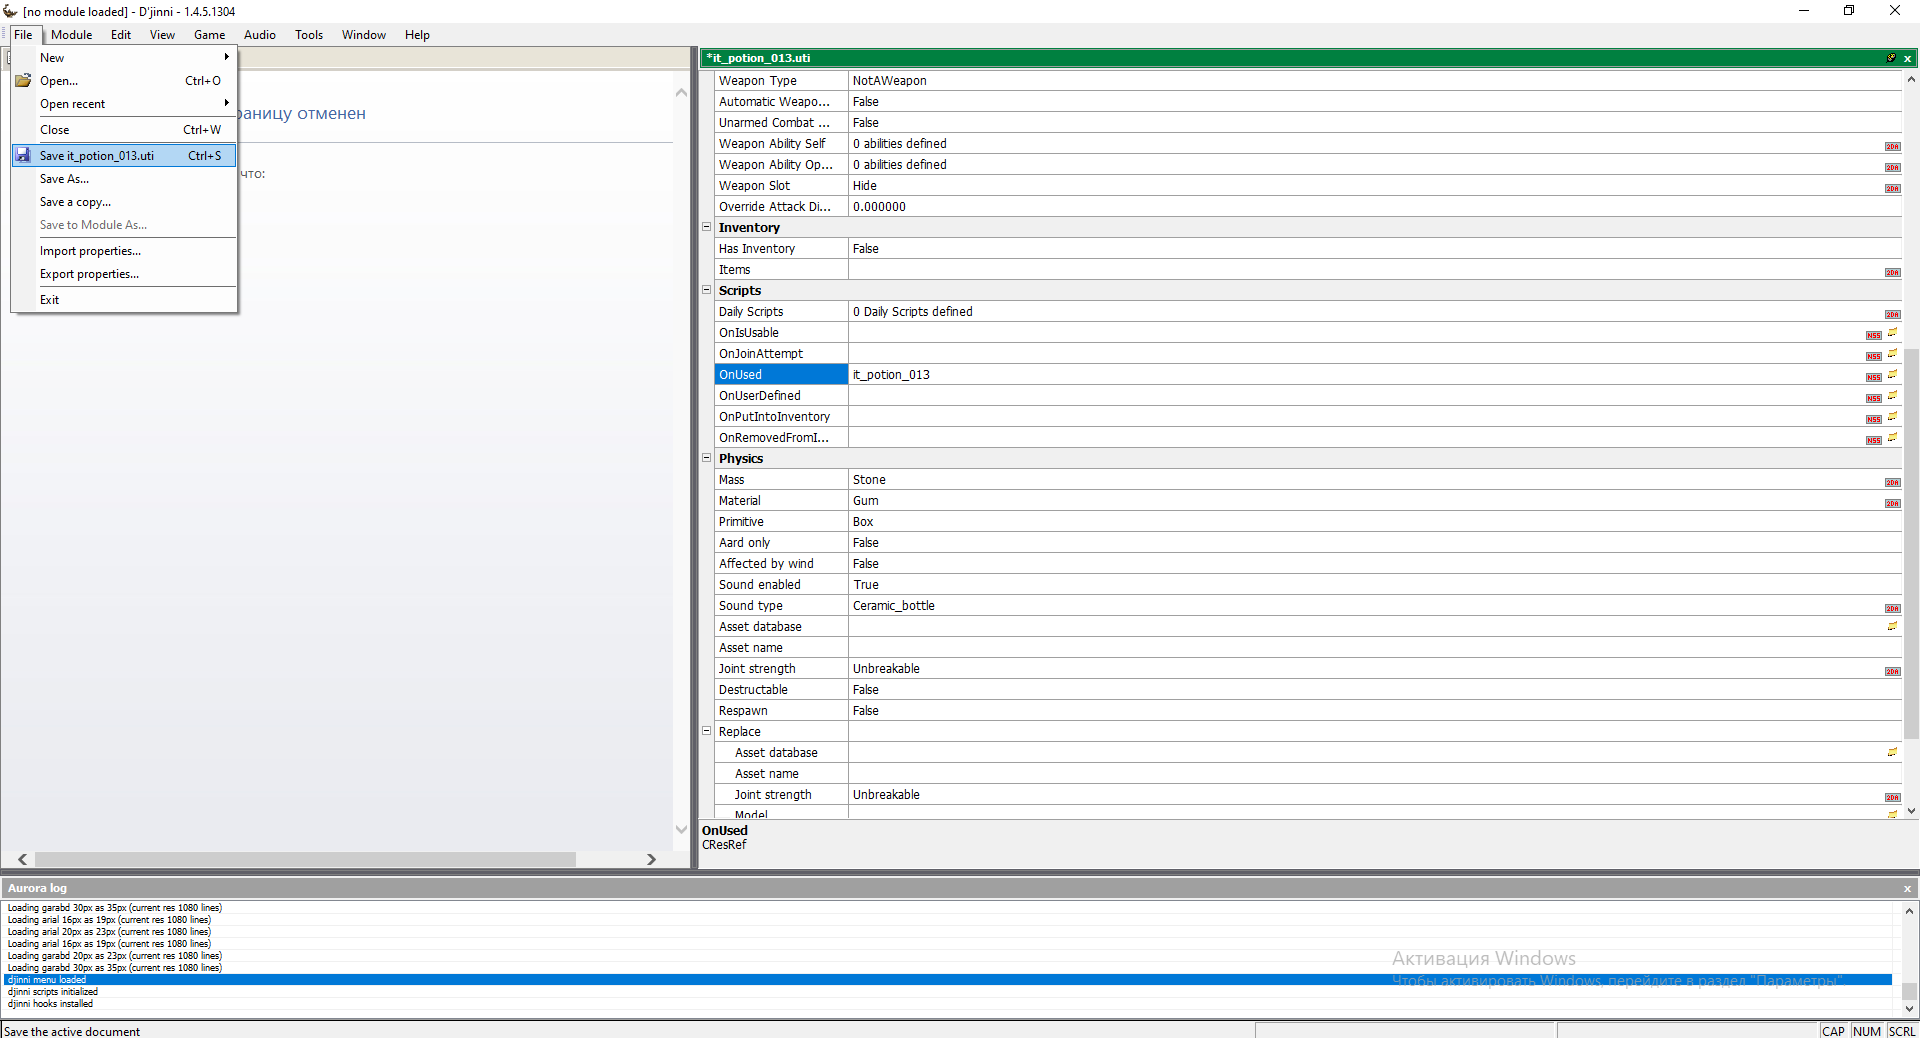The image size is (1920, 1038).
Task: Choose Save As... in File menu
Action: click(124, 178)
